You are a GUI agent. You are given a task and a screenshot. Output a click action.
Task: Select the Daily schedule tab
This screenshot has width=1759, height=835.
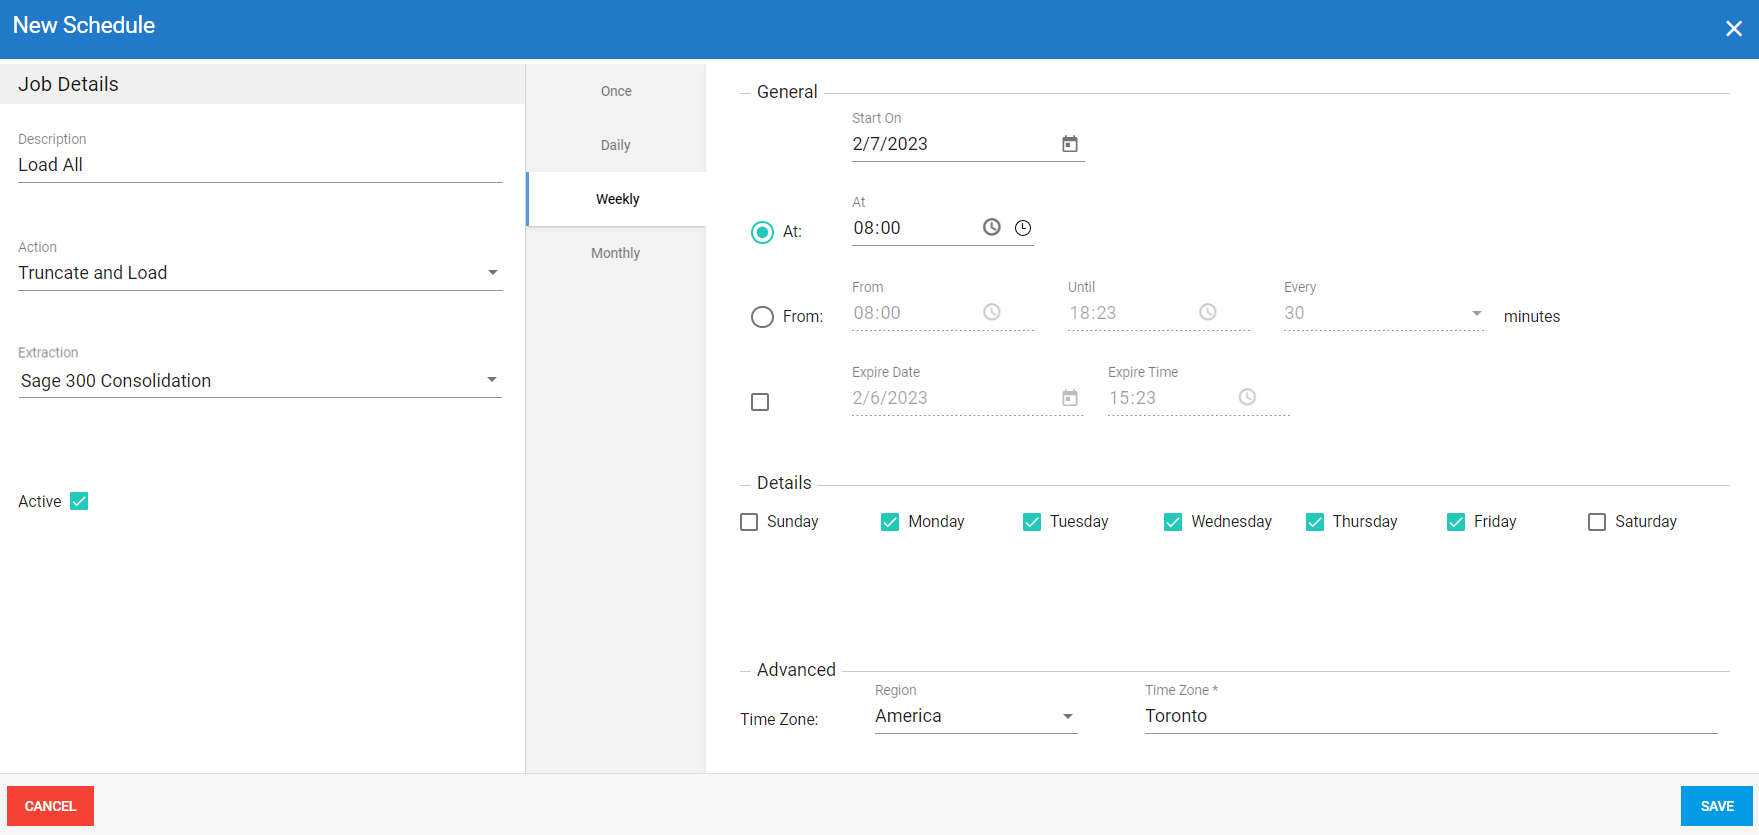click(615, 145)
